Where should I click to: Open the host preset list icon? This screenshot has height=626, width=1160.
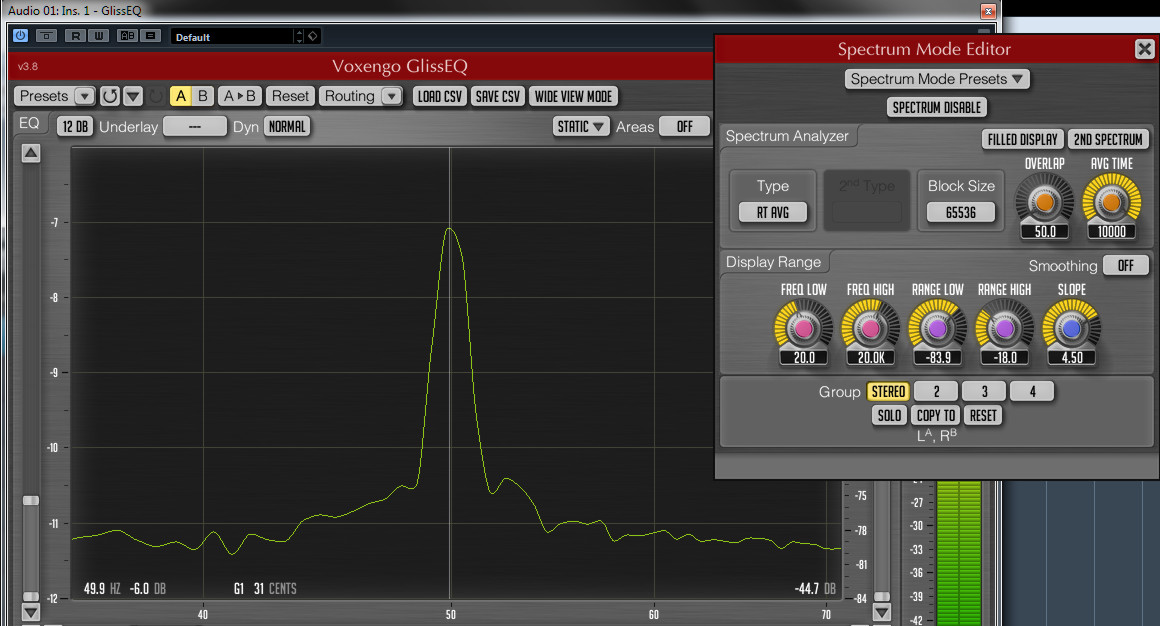click(x=150, y=36)
